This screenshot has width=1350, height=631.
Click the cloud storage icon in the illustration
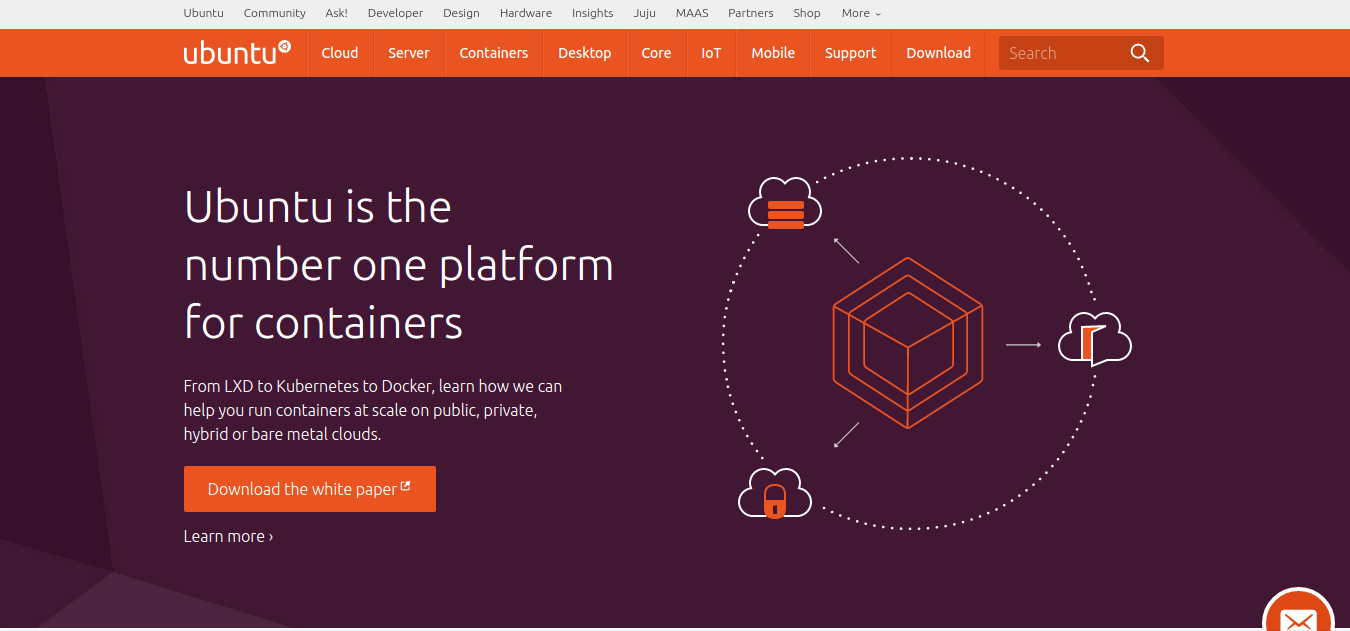[x=785, y=203]
